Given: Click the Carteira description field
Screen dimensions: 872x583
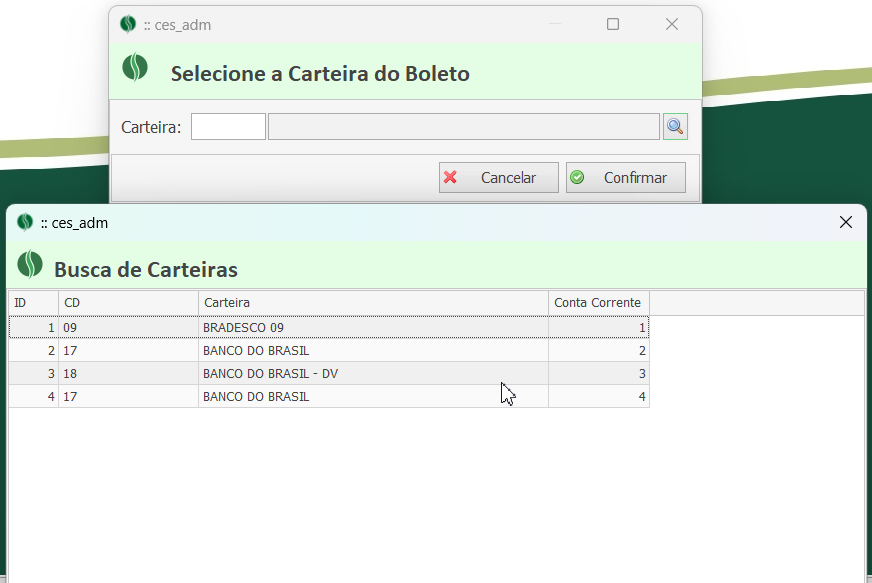Looking at the screenshot, I should 464,127.
